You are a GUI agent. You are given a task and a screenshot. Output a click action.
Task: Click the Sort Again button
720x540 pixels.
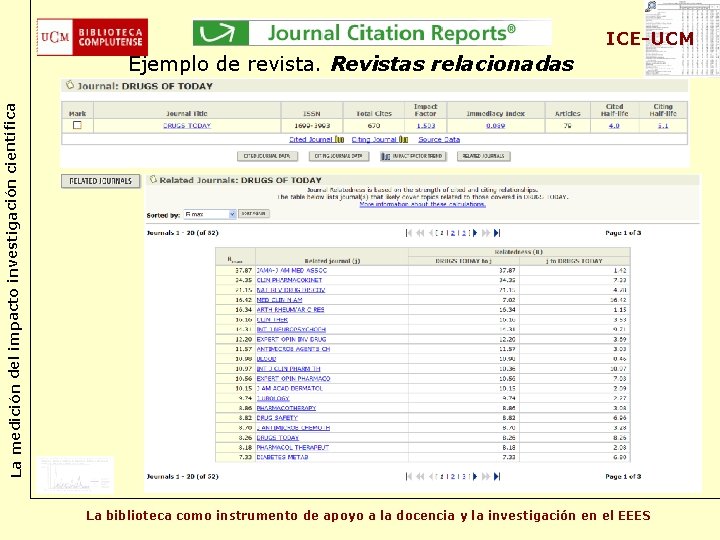(x=253, y=214)
